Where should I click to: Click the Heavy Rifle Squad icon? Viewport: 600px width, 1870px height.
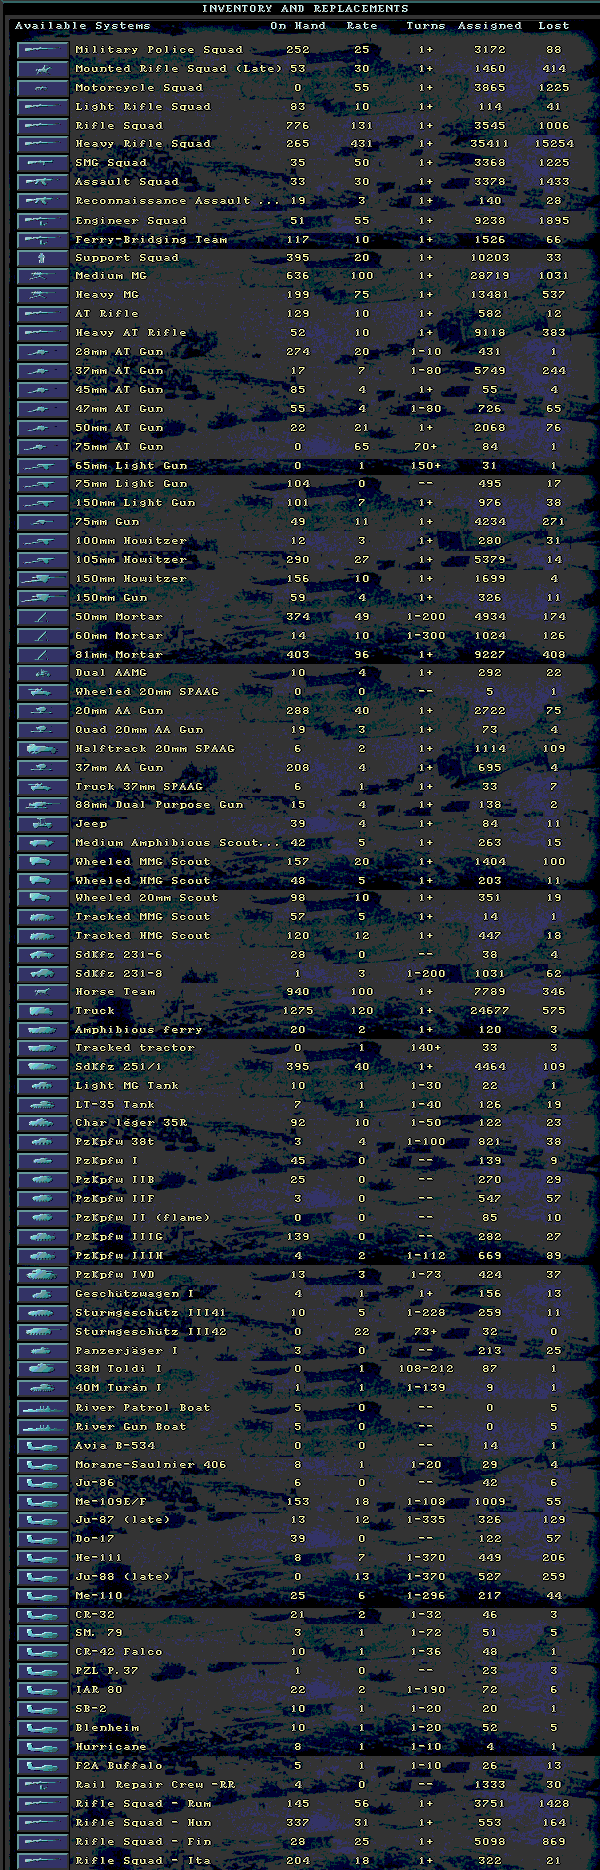tap(43, 144)
